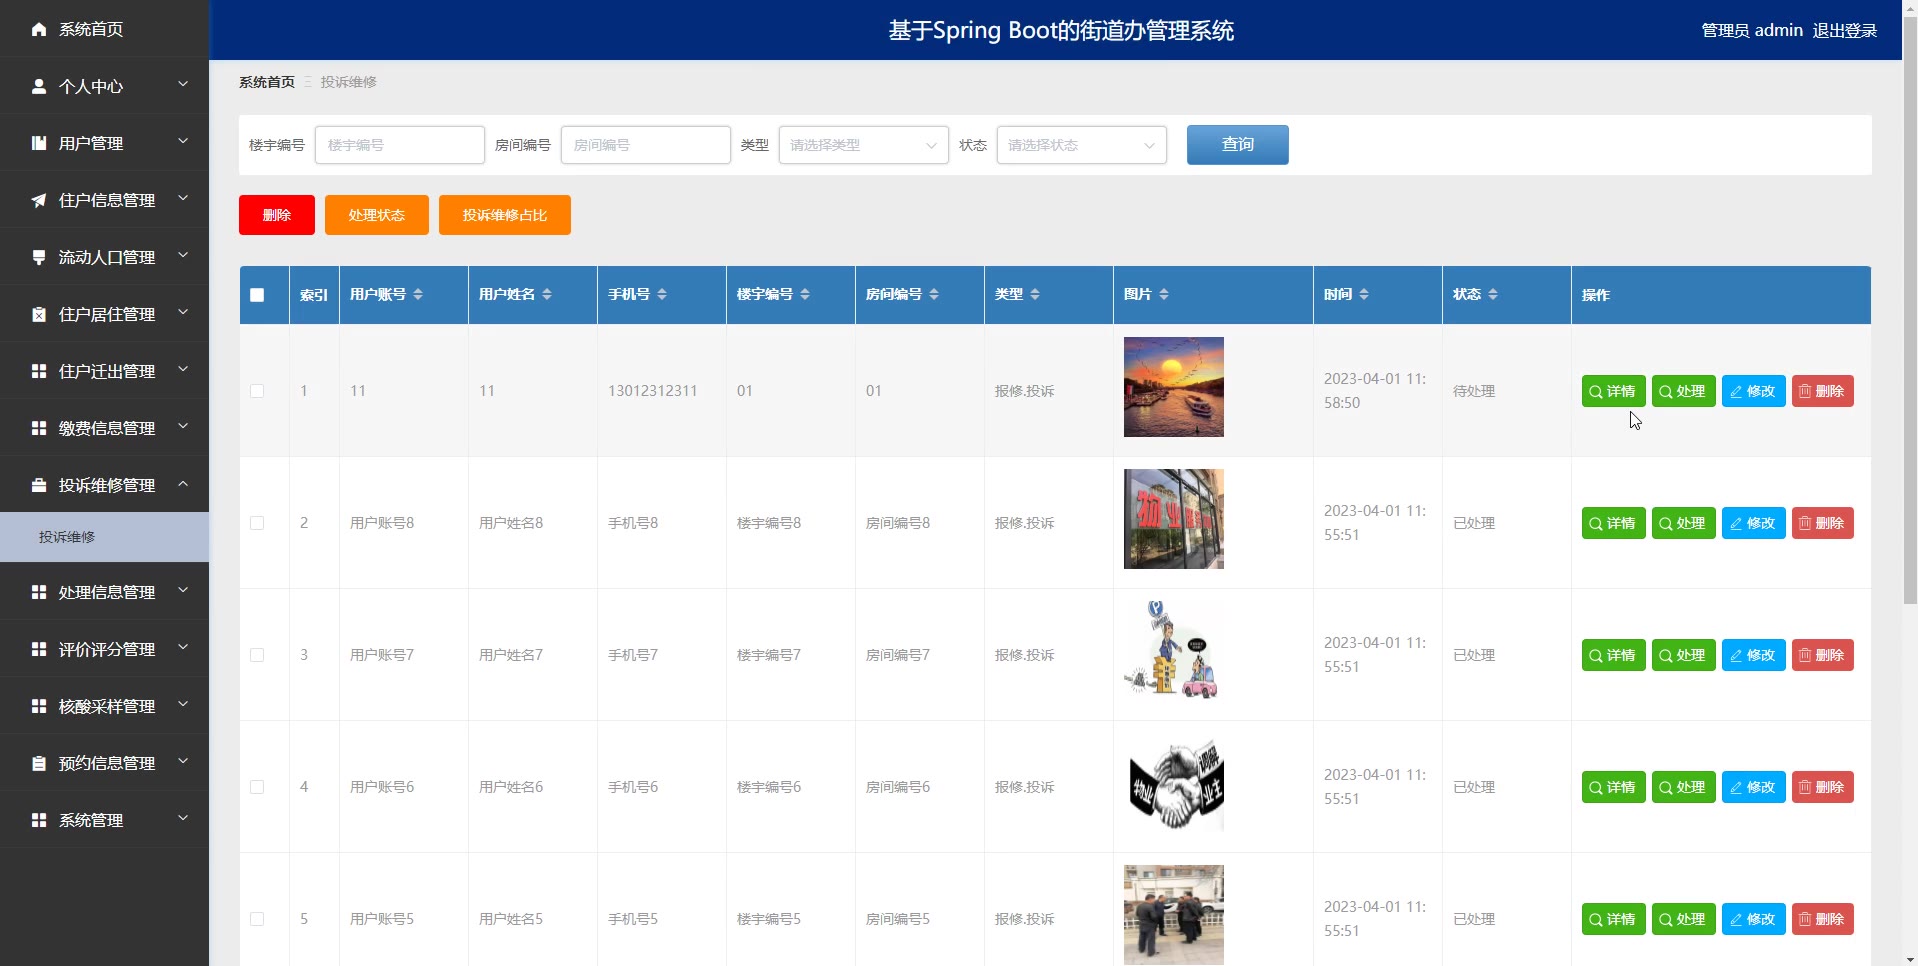
Task: Click the 楼宇编号 search input field
Action: (399, 145)
